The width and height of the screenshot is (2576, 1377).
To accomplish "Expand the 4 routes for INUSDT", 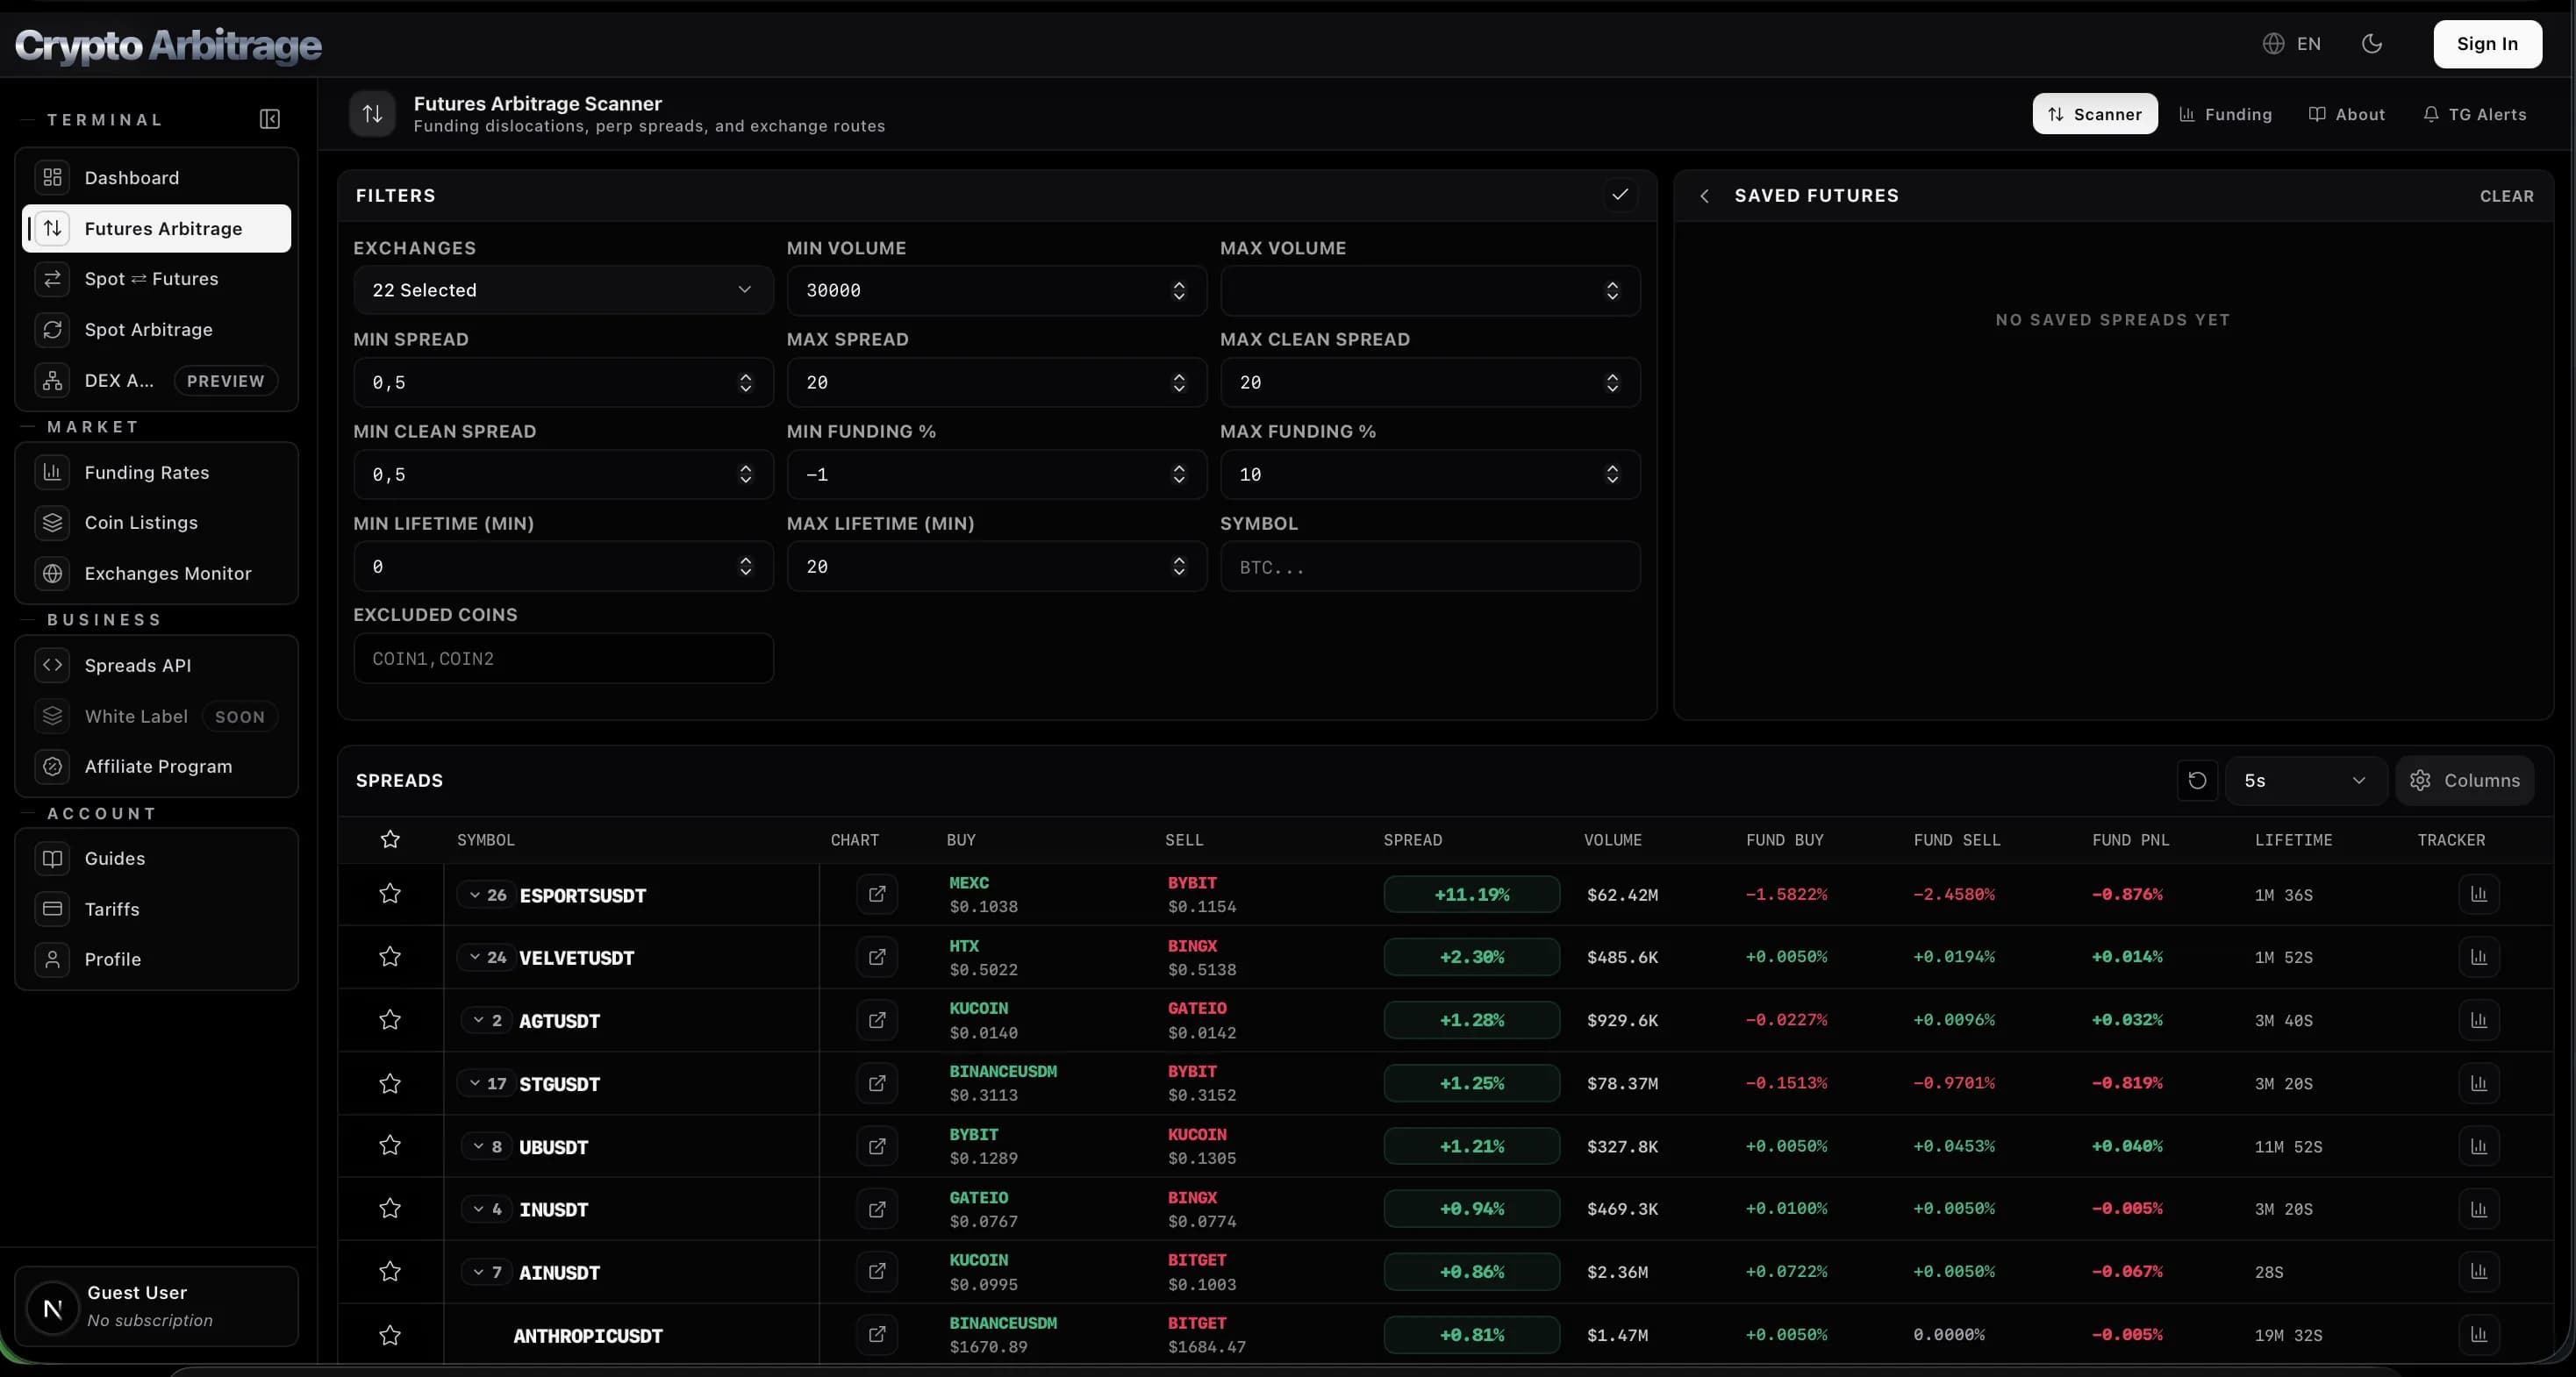I will (x=487, y=1209).
